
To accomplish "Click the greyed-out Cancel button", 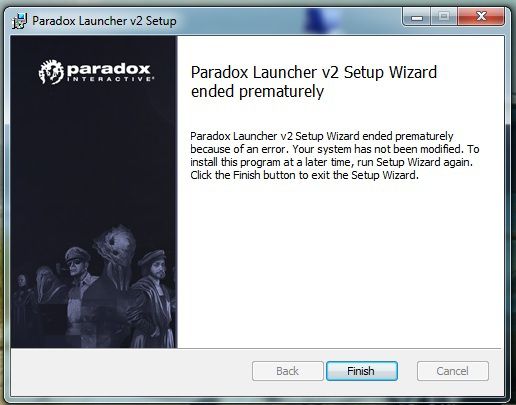I will (x=452, y=371).
